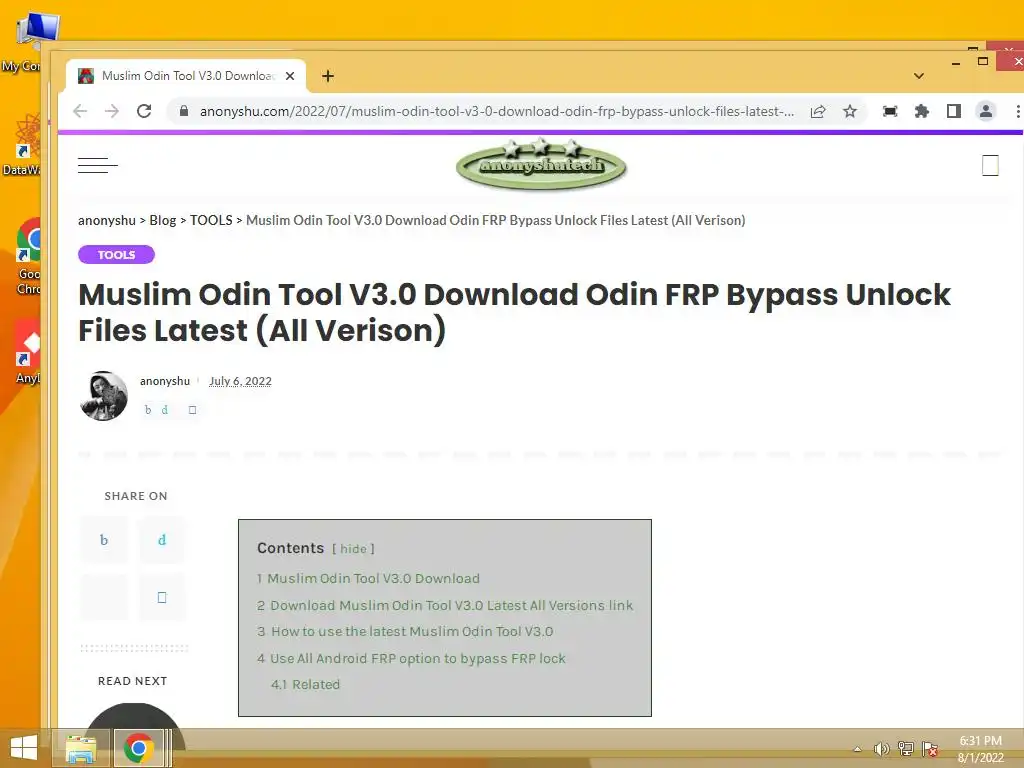Open the Action Center flag icon

point(930,749)
